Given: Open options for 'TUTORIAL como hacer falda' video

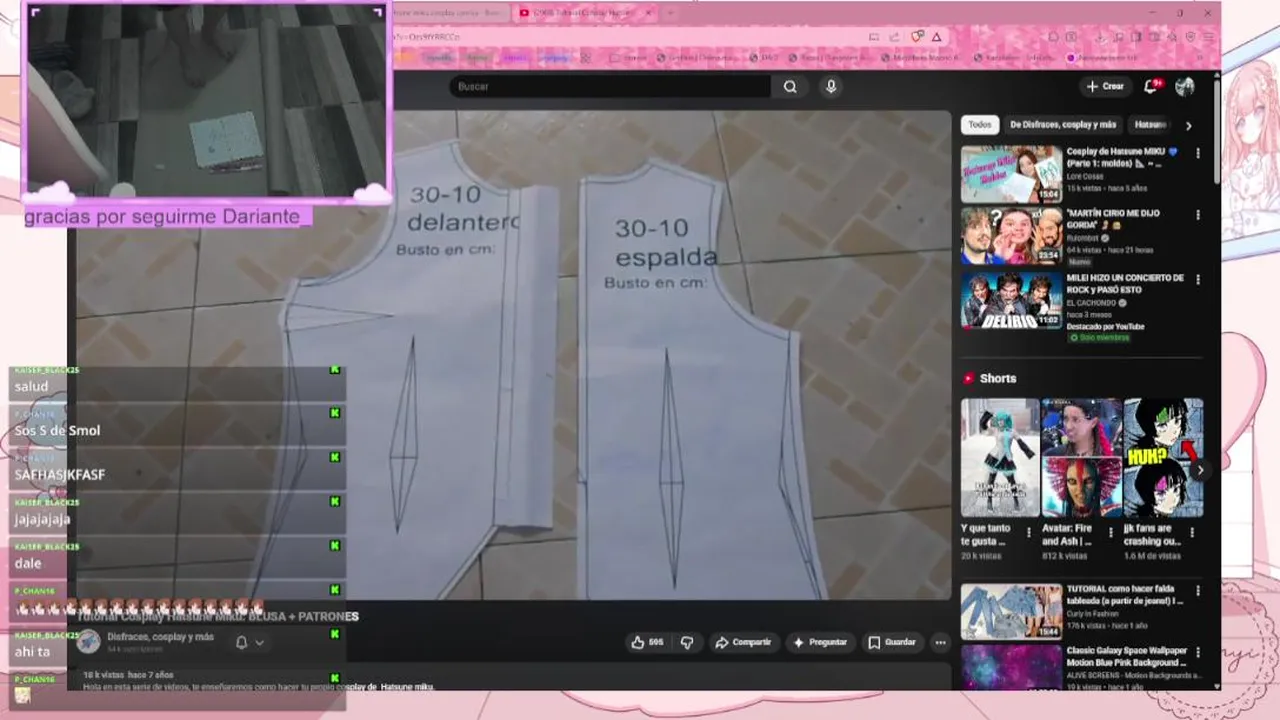Looking at the screenshot, I should pyautogui.click(x=1198, y=590).
